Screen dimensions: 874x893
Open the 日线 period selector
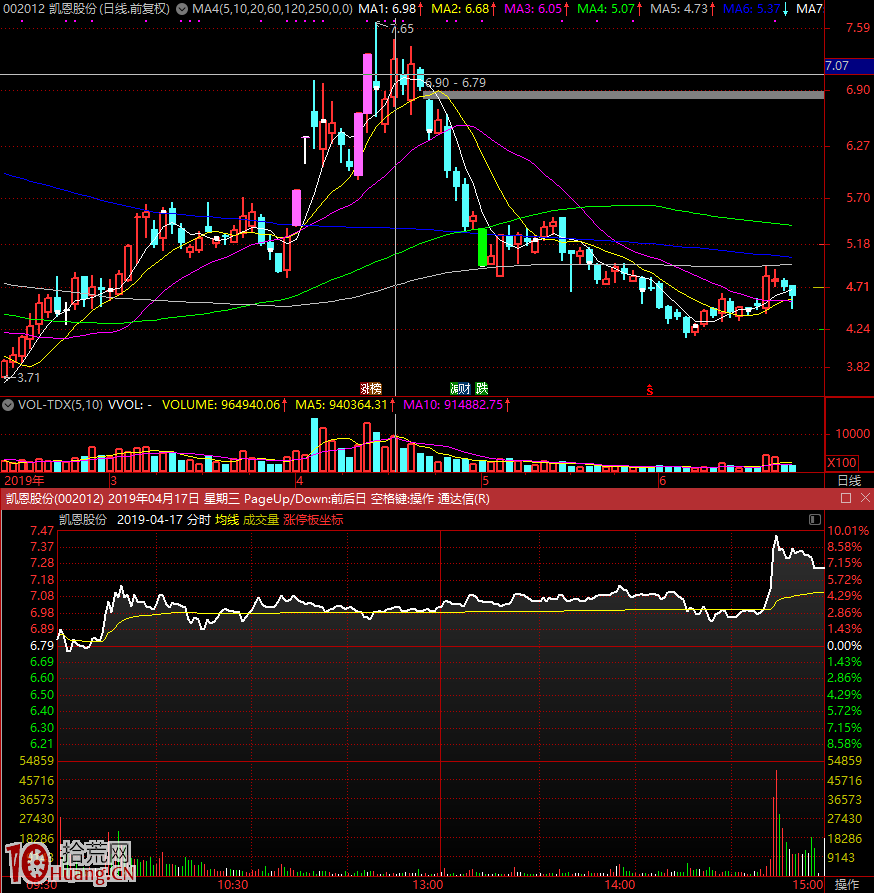848,481
